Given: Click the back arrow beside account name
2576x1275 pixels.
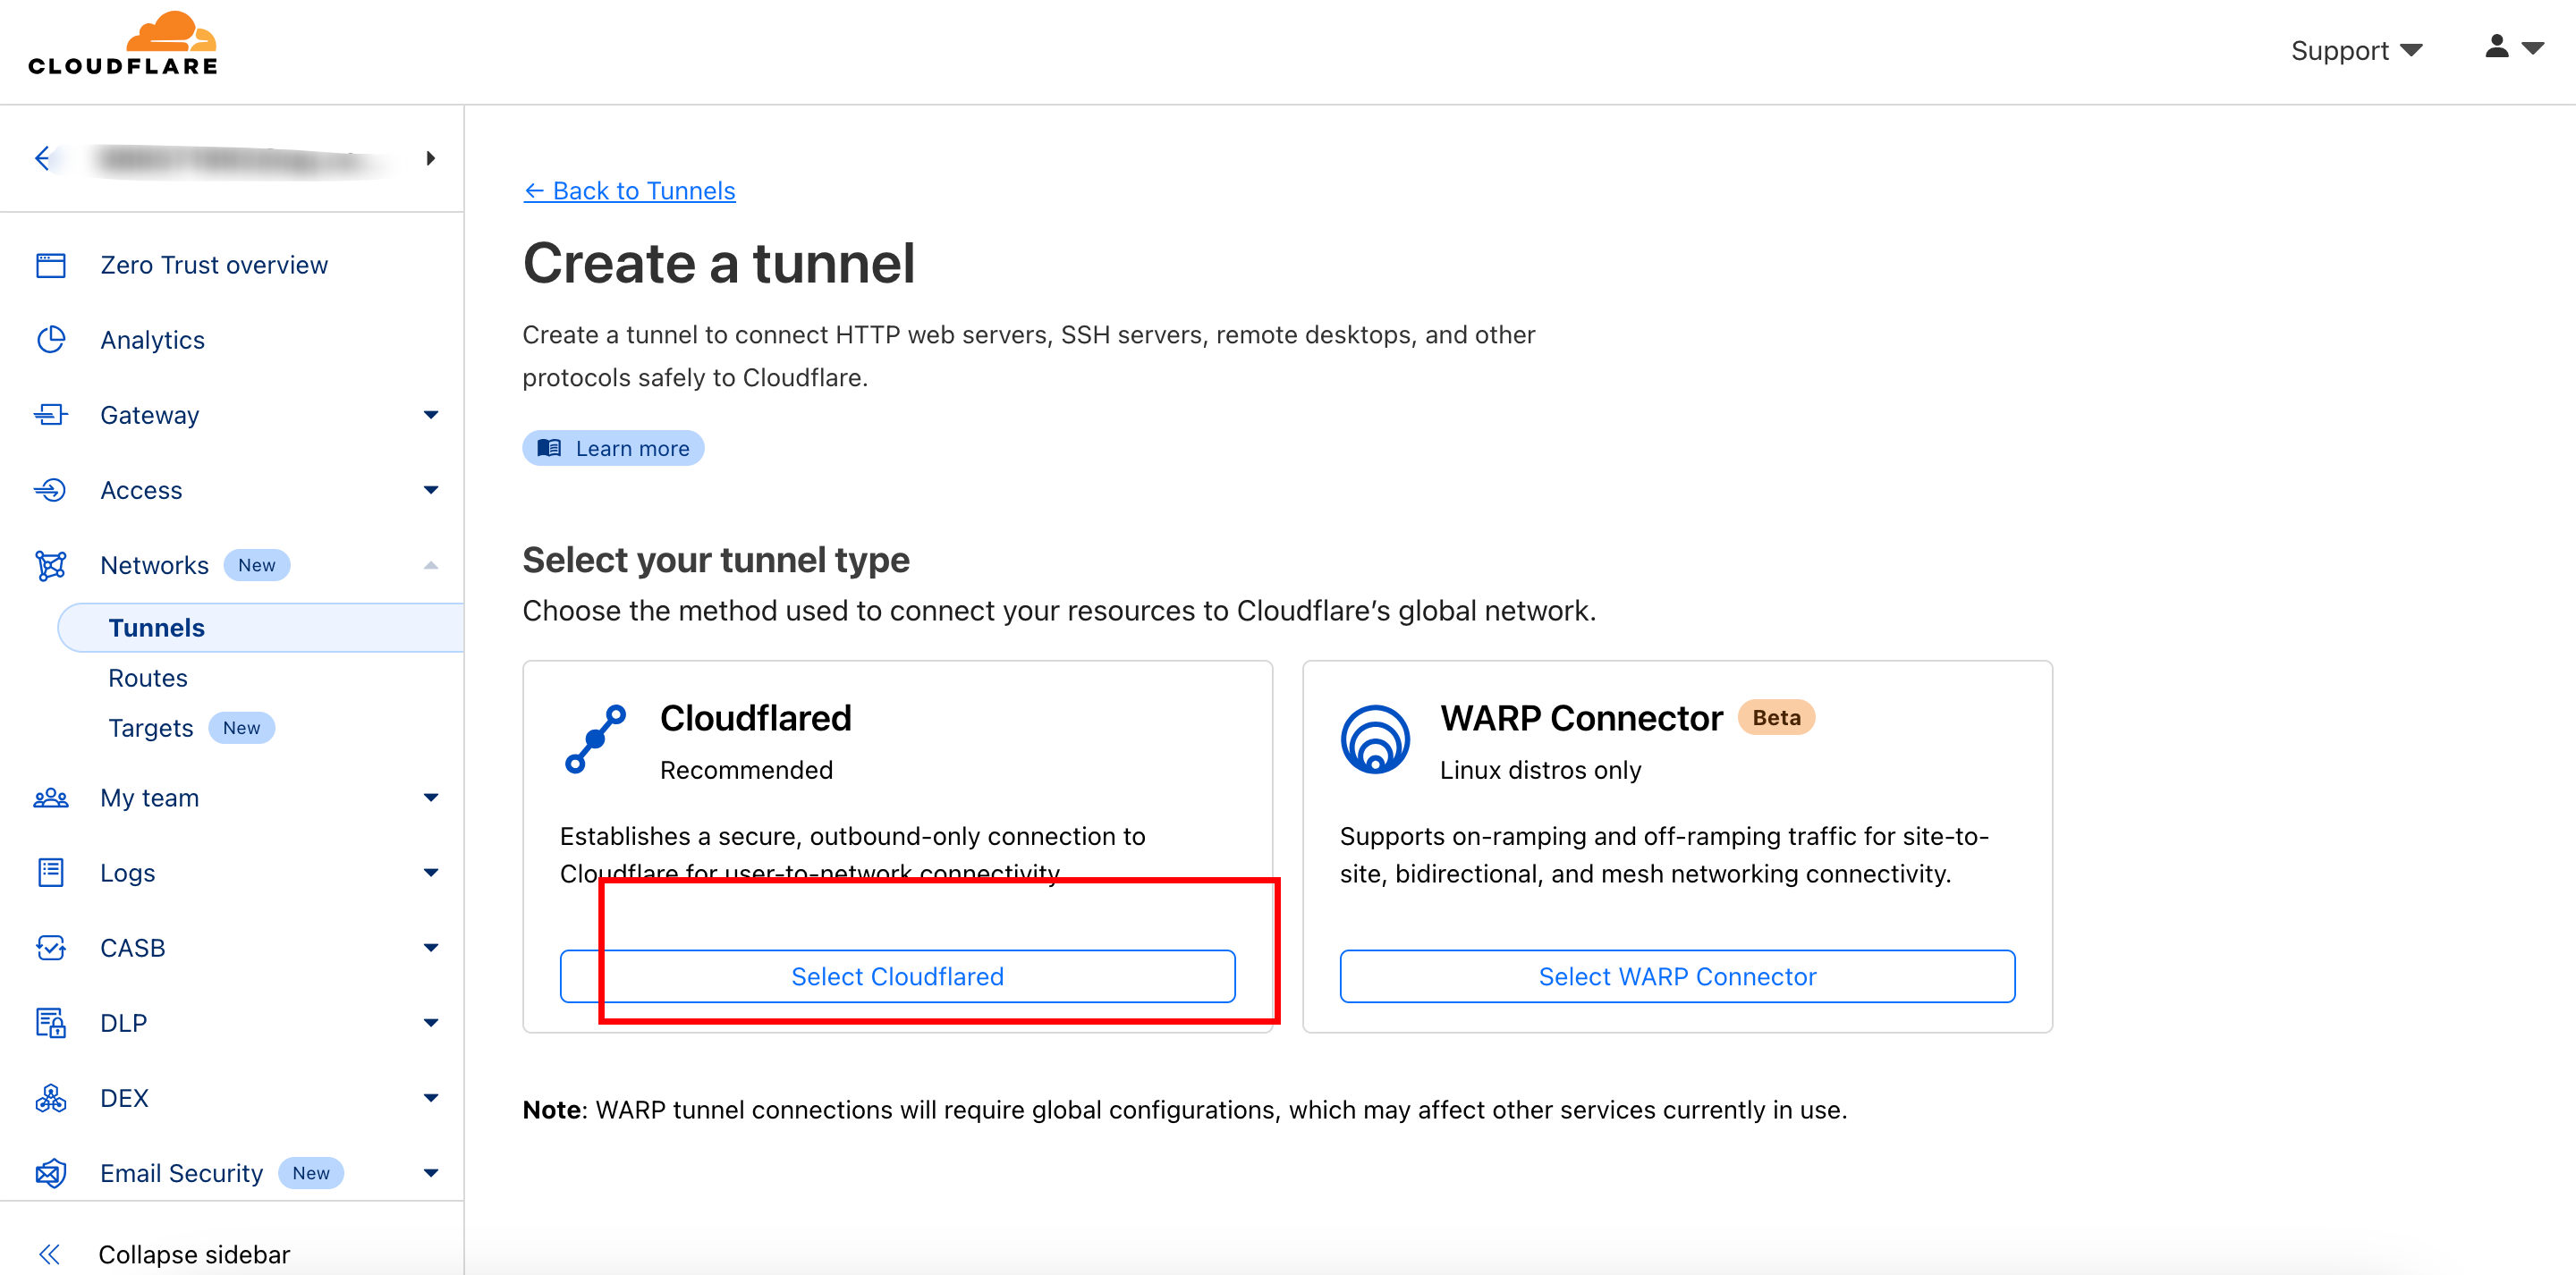Looking at the screenshot, I should (43, 158).
